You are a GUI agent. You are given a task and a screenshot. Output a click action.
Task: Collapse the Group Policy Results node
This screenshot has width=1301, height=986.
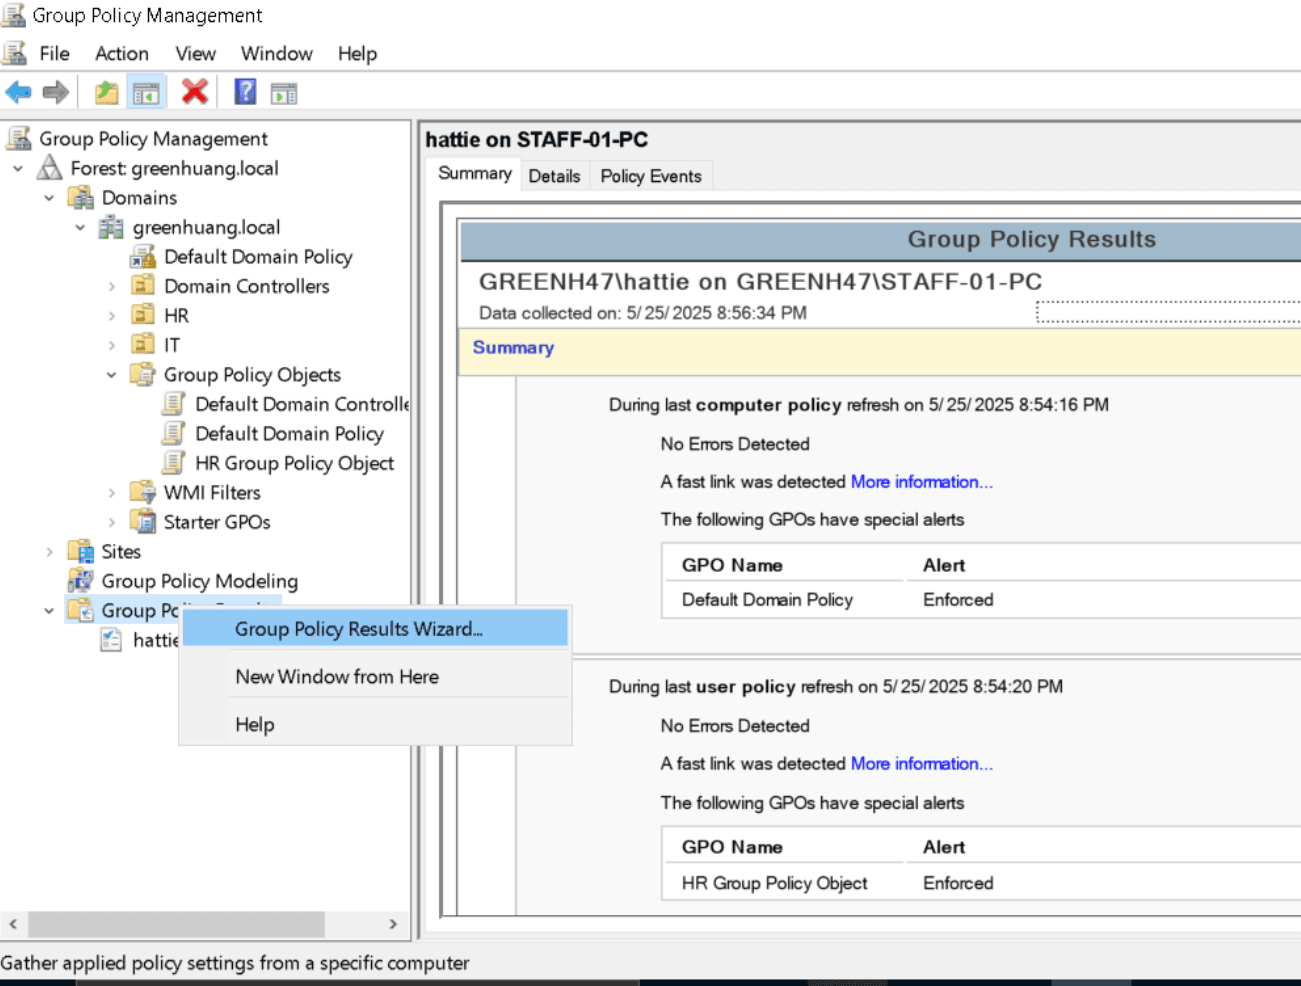[49, 610]
